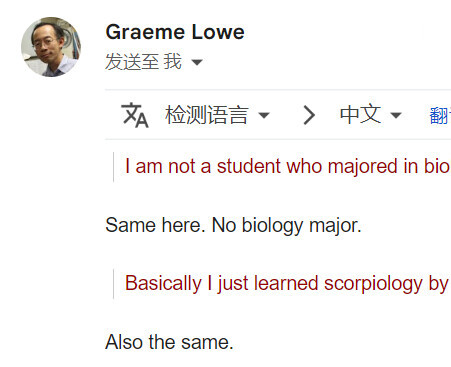Click the sender name Graeme Lowe
This screenshot has height=367, width=451.
[175, 32]
